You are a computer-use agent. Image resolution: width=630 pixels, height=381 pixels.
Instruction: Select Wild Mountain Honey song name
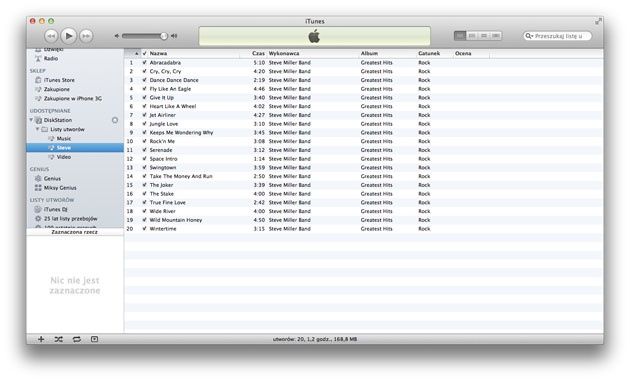176,220
